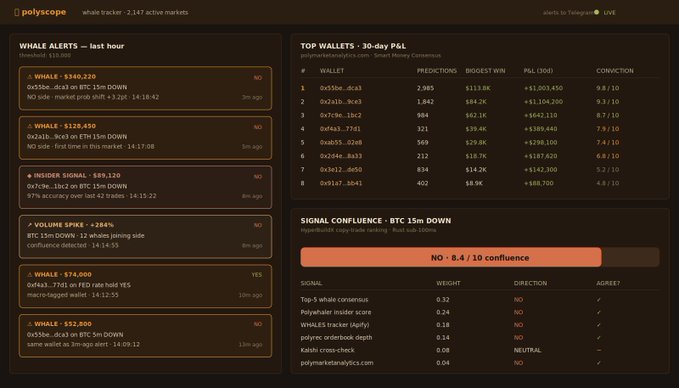The height and width of the screenshot is (388, 679).
Task: Sort wallets by P&L (30d) column header
Action: (538, 71)
